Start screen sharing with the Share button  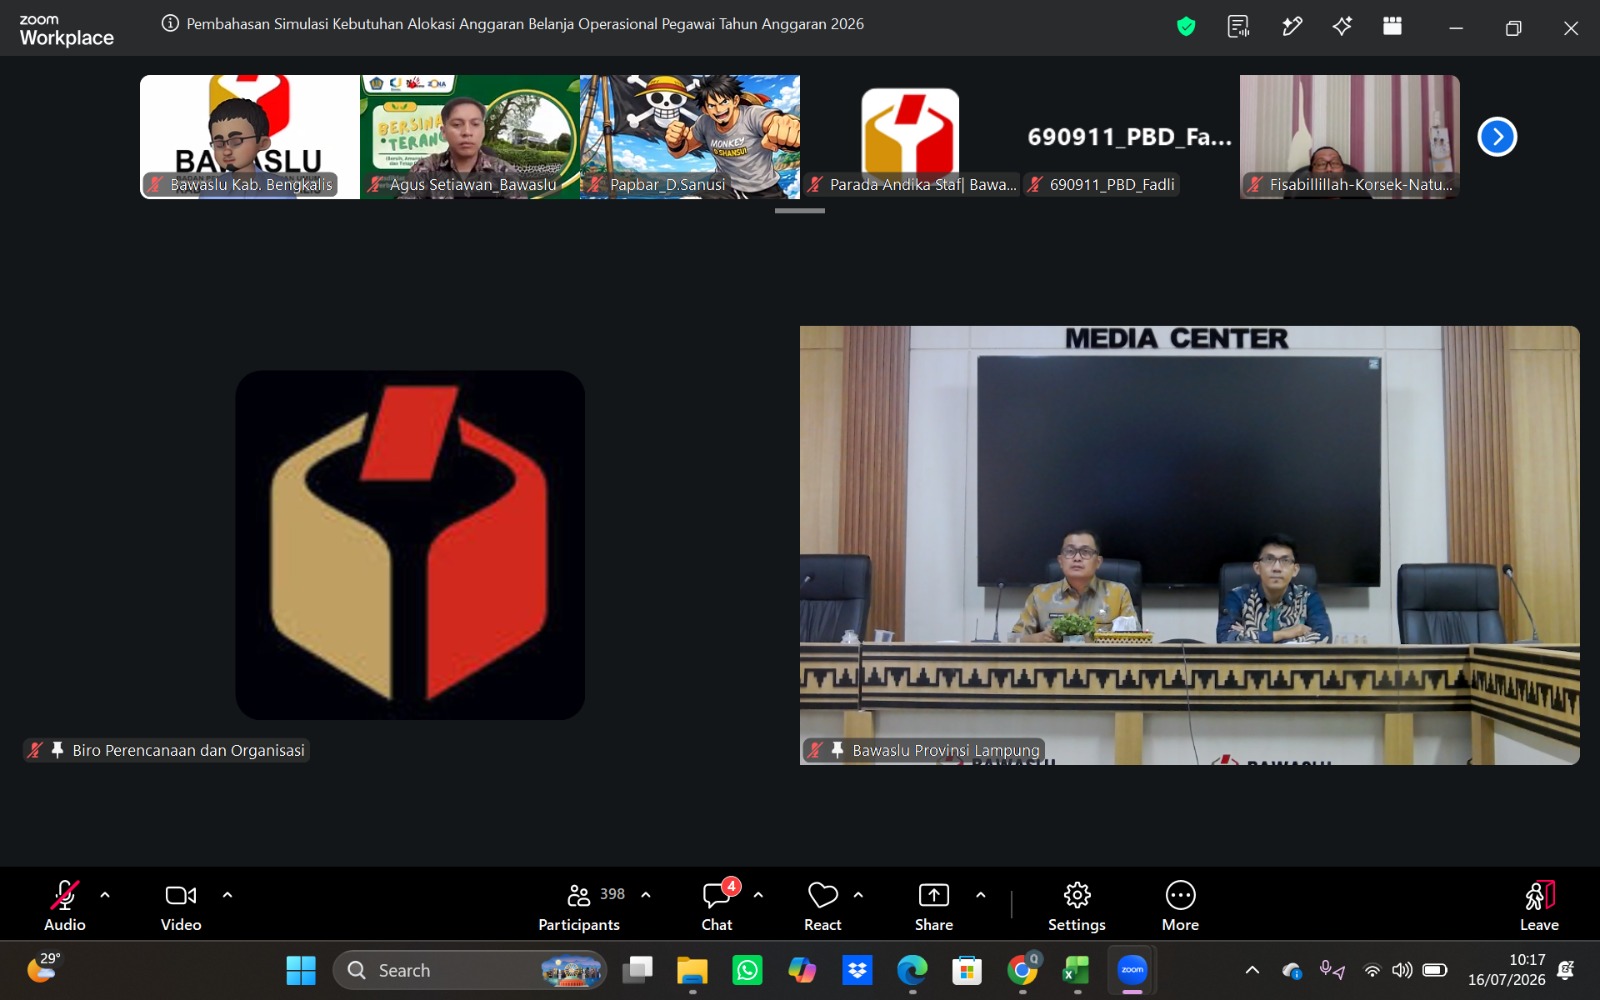(x=934, y=906)
